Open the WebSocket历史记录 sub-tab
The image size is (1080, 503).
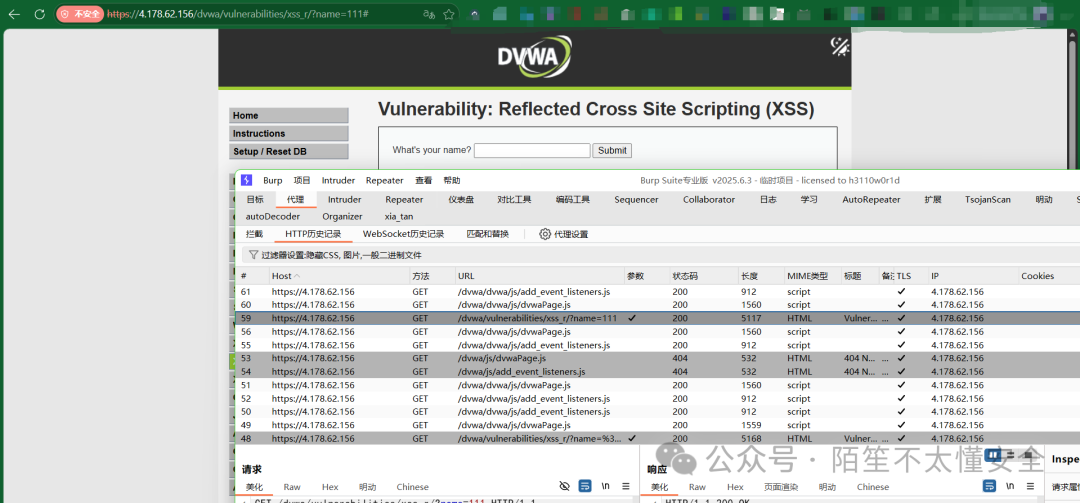404,234
